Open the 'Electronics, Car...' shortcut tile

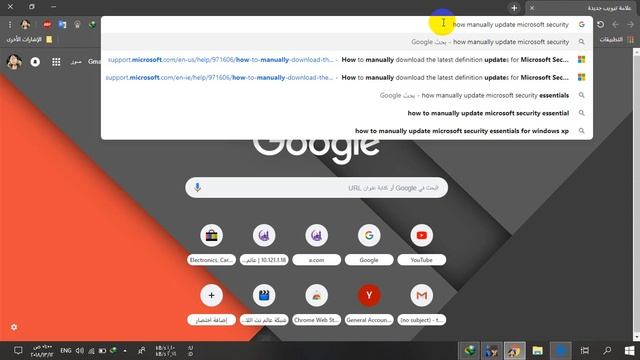click(x=211, y=244)
